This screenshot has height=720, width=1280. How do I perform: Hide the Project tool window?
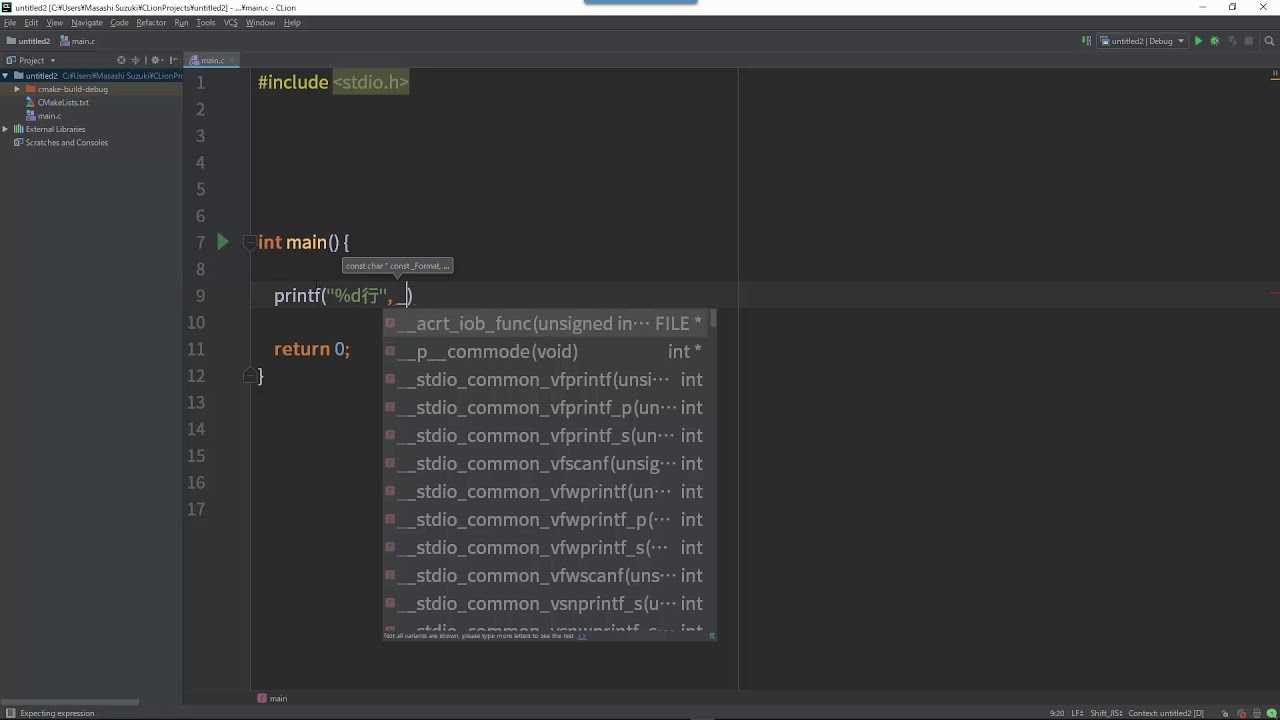(174, 60)
